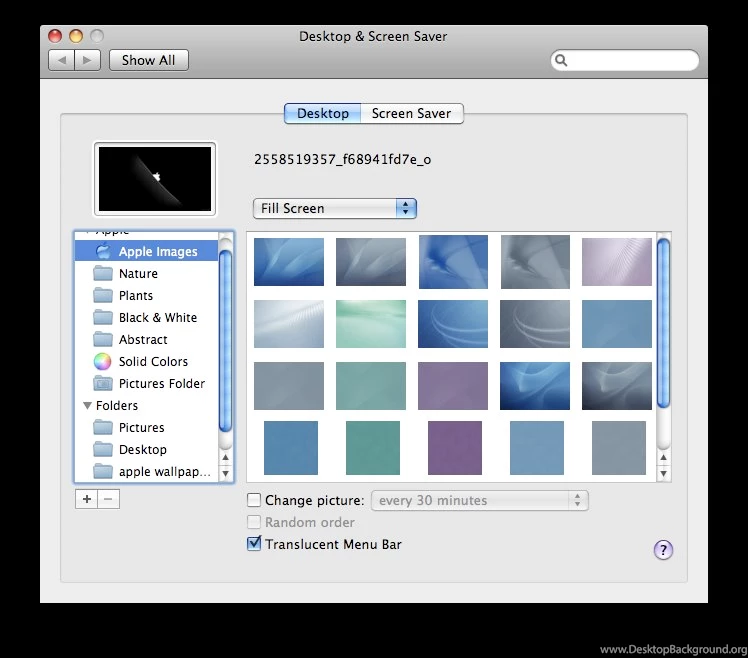This screenshot has height=658, width=748.
Task: Add a folder with the plus button
Action: click(86, 499)
